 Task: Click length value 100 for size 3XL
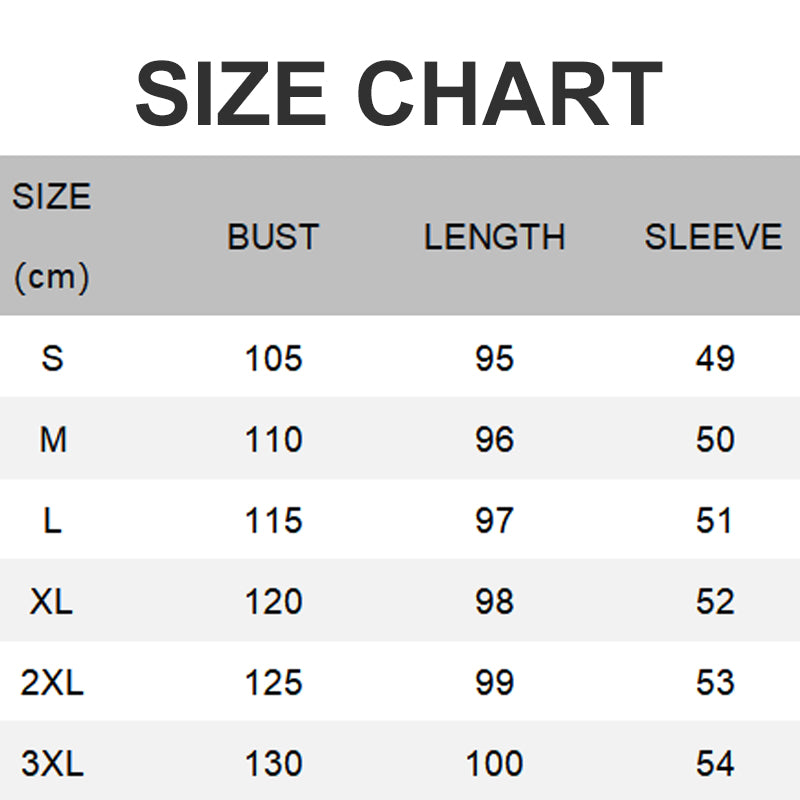pos(494,764)
